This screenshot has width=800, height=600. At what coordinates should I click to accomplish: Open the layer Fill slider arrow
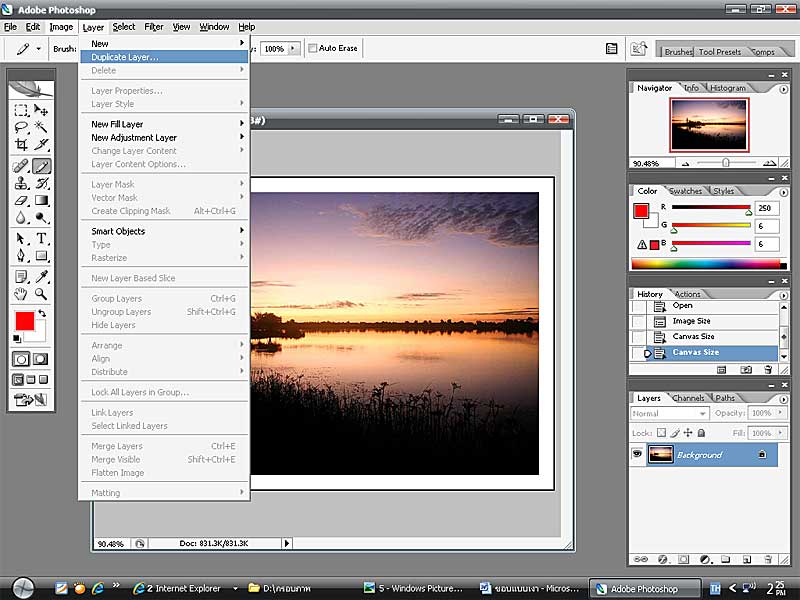point(780,433)
